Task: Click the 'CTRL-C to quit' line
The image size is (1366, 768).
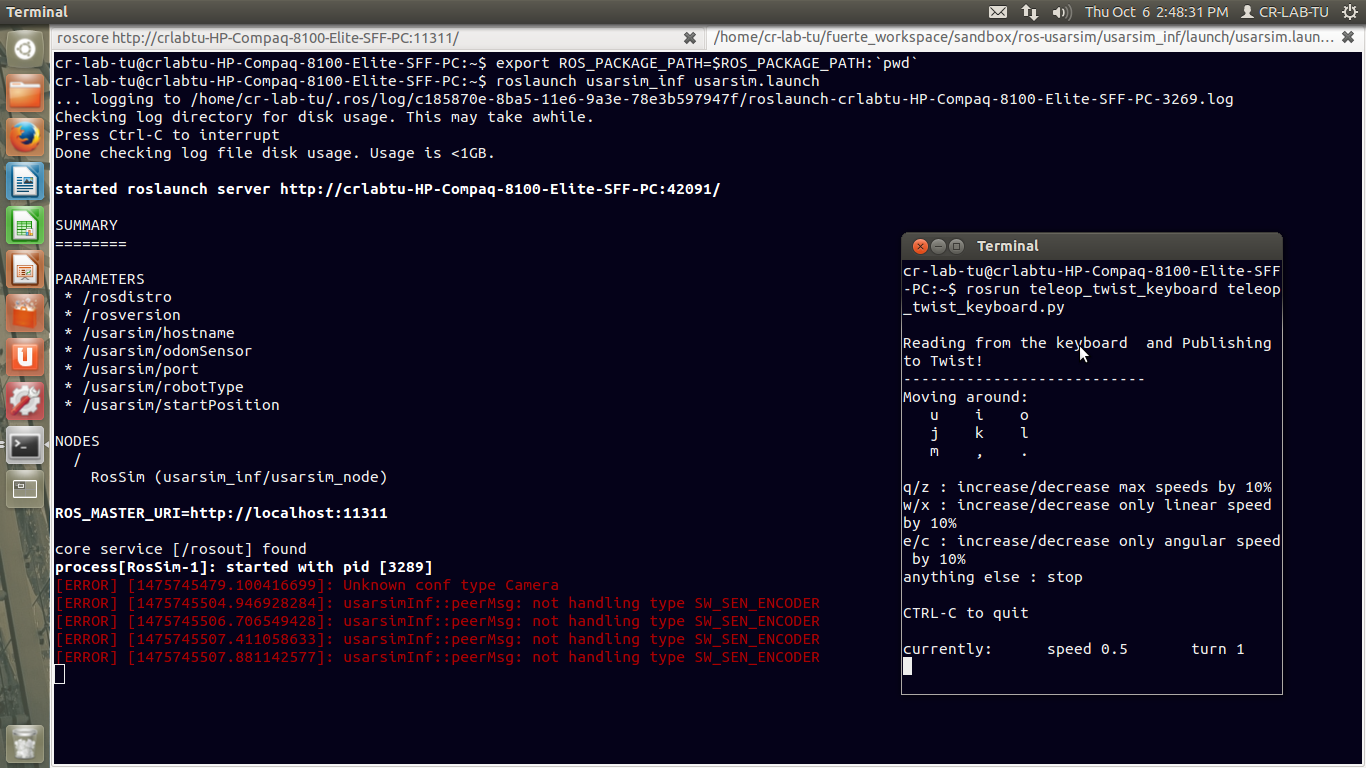Action: 966,613
